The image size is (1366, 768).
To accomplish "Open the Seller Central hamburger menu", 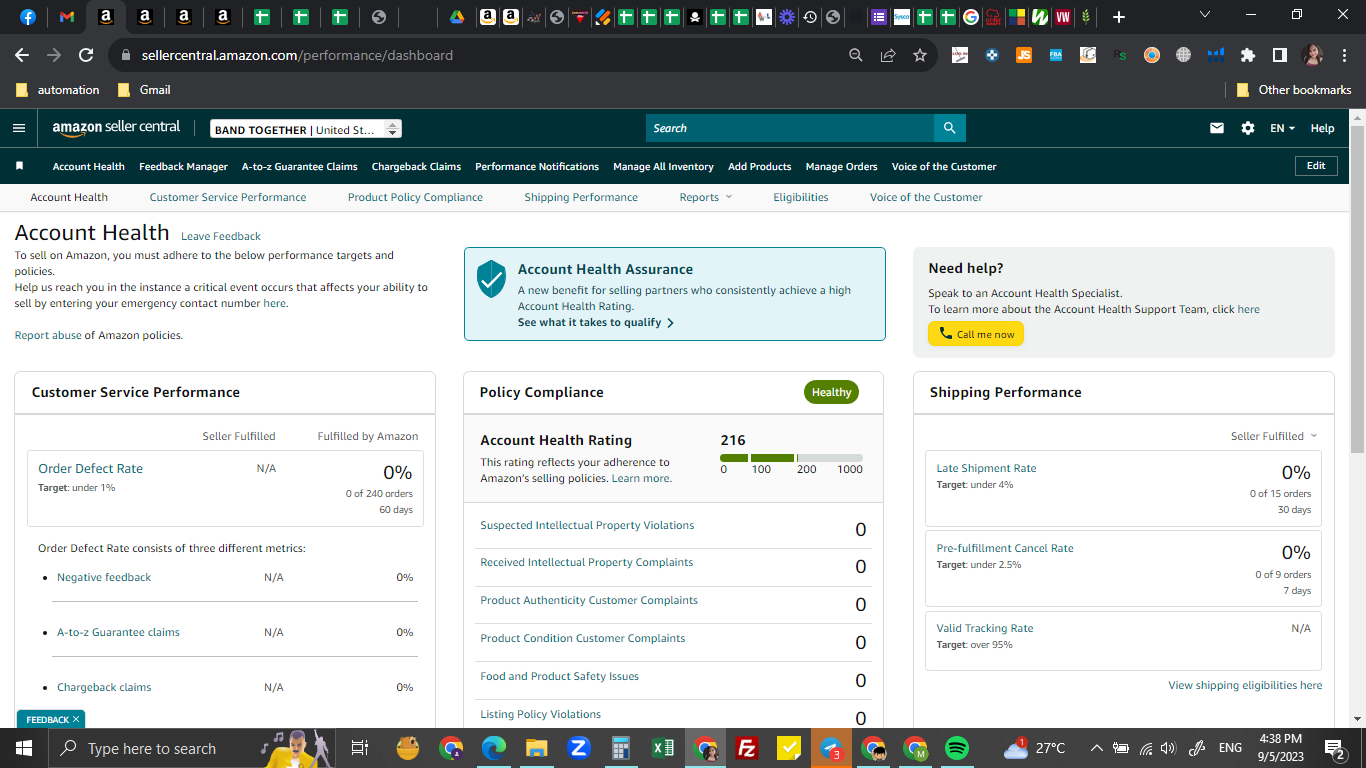I will point(19,128).
